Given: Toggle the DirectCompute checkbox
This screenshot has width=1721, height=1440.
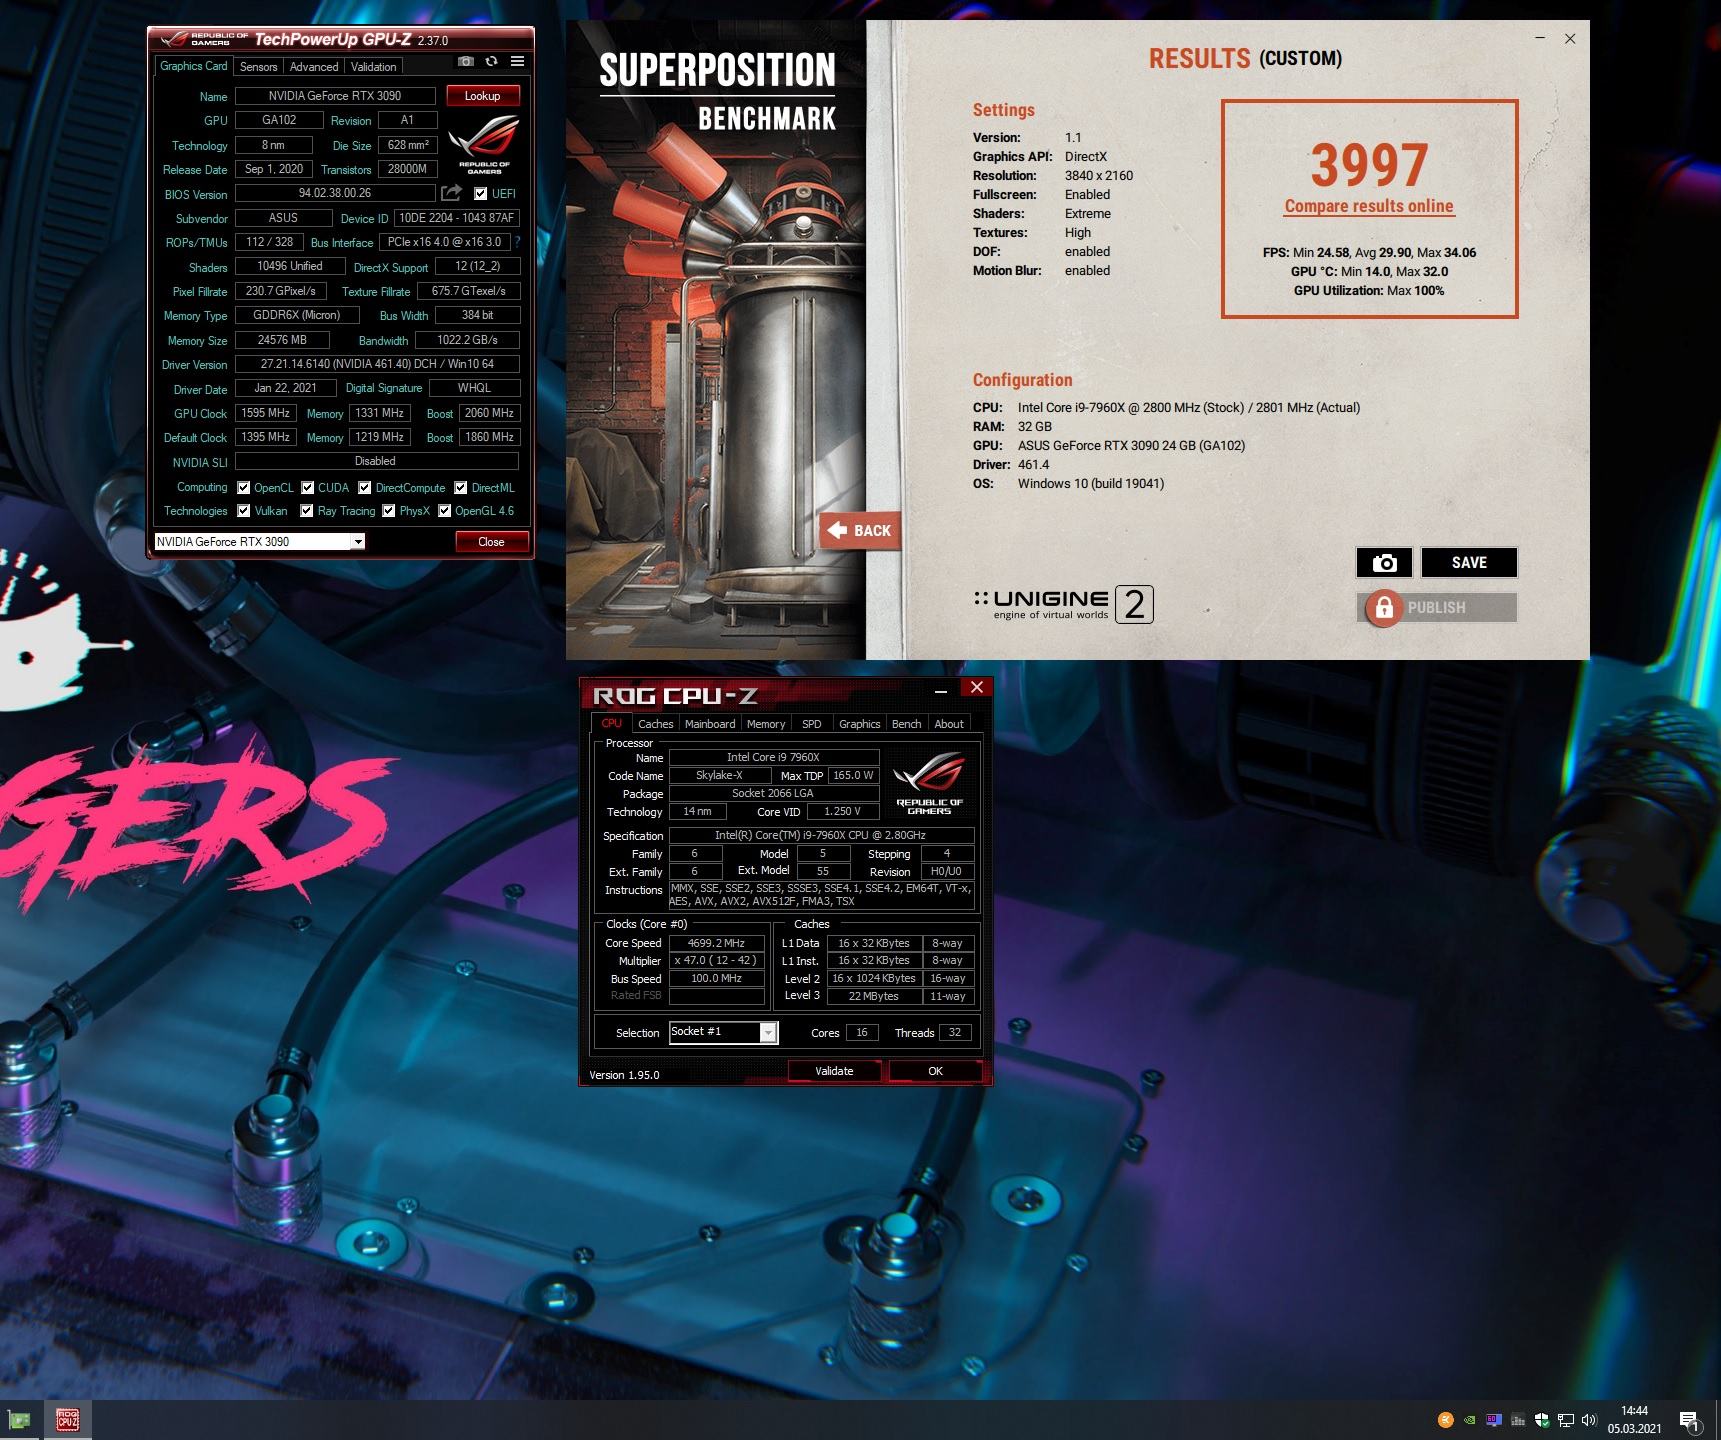Looking at the screenshot, I should coord(365,488).
